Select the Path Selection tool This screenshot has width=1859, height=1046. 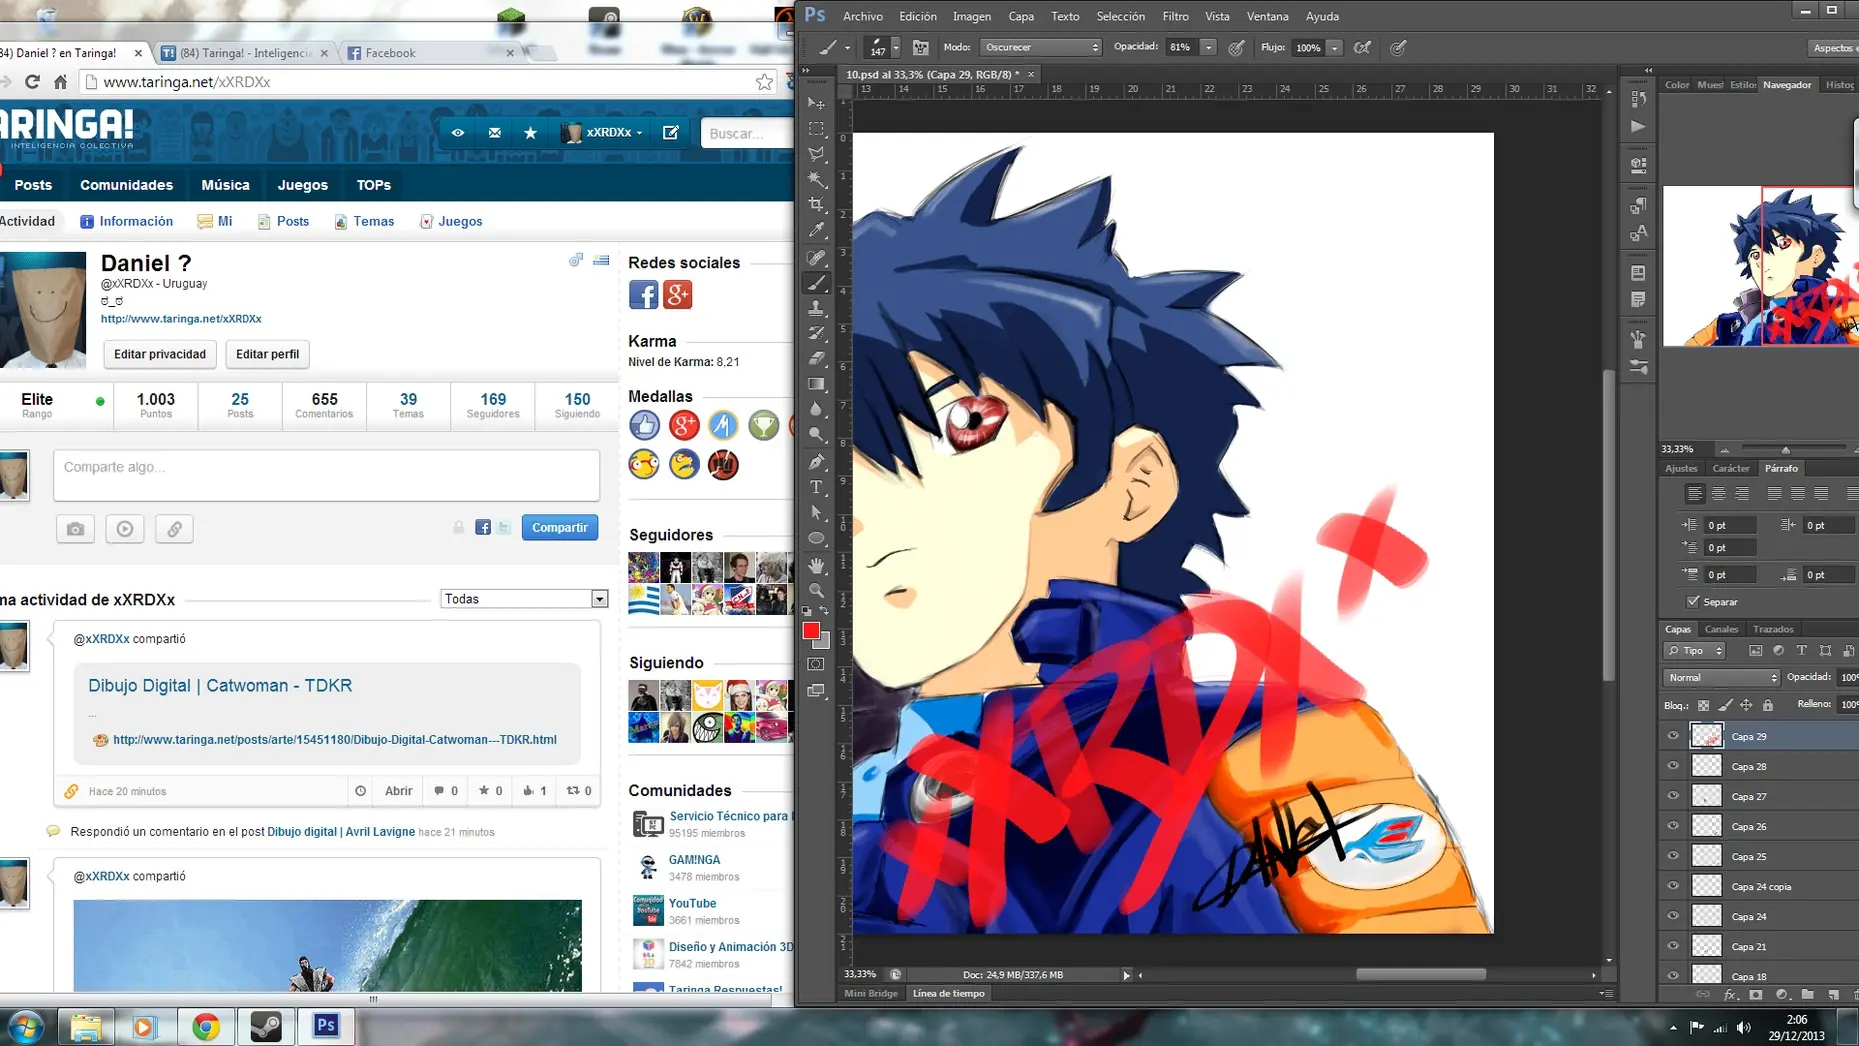tap(817, 512)
